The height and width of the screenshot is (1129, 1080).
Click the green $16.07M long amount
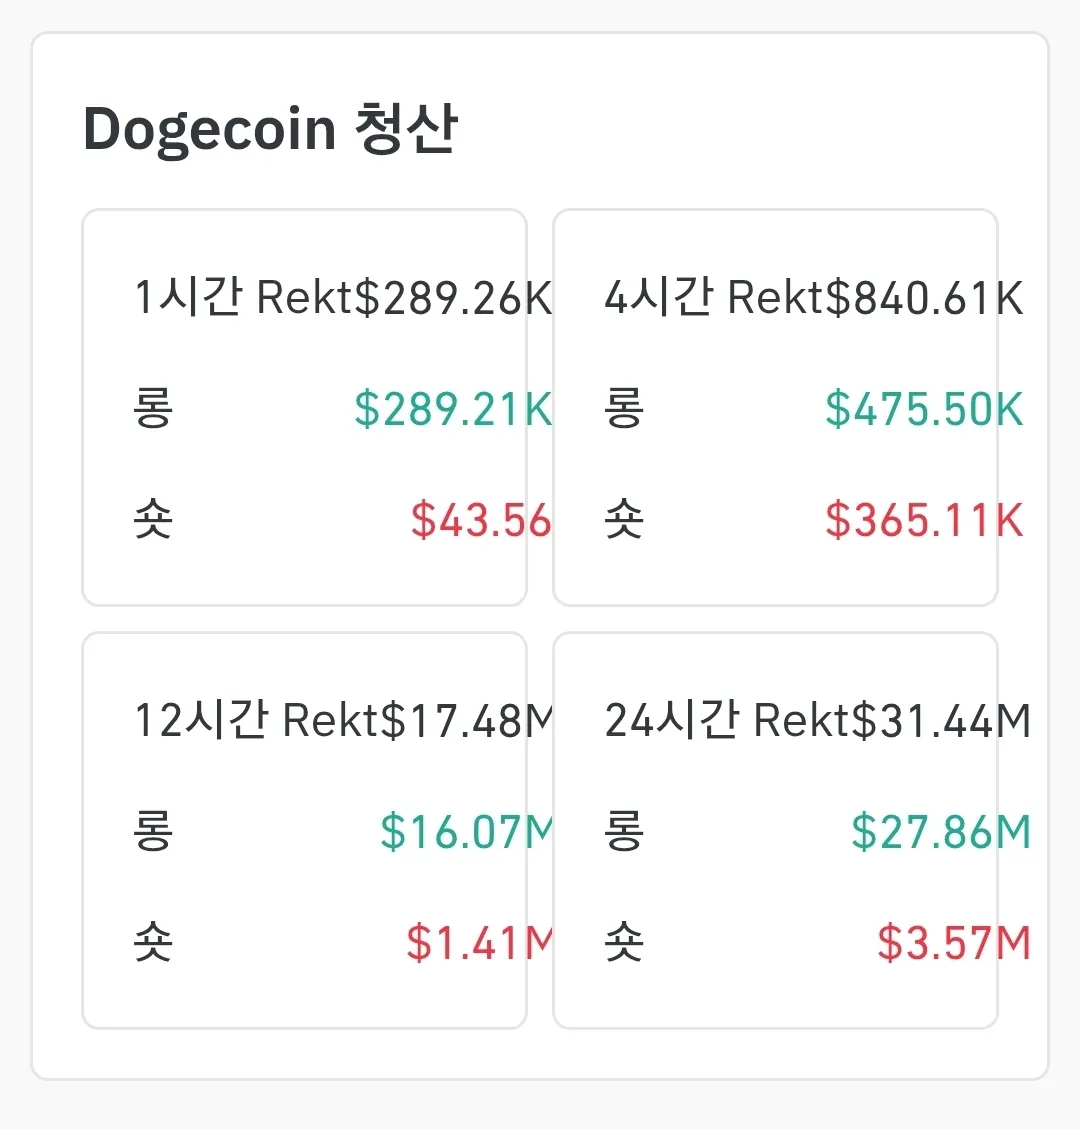pyautogui.click(x=467, y=832)
